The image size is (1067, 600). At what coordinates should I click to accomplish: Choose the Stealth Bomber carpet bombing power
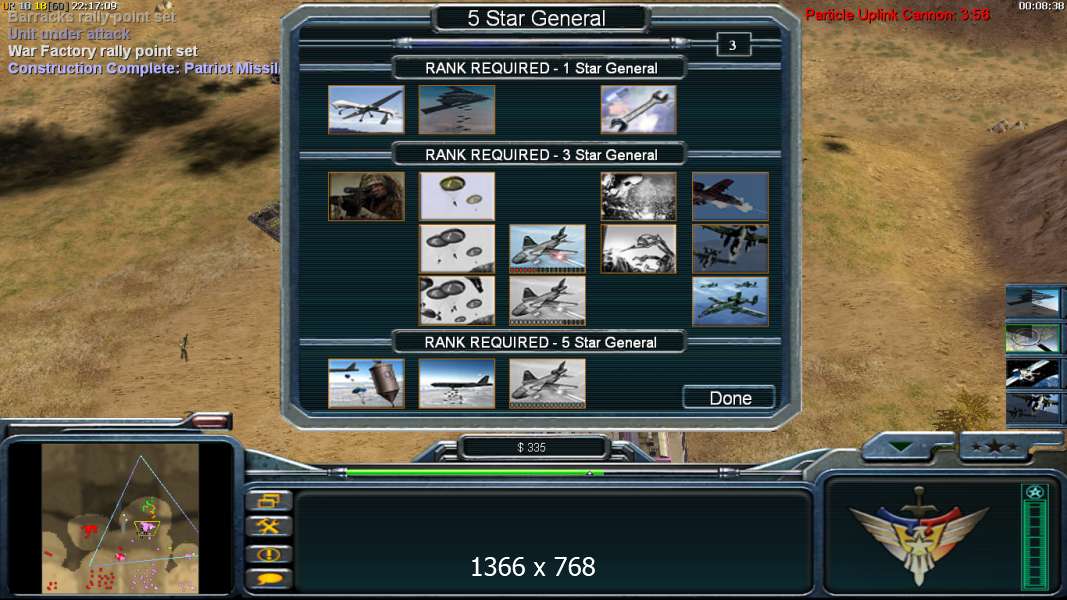(x=457, y=110)
